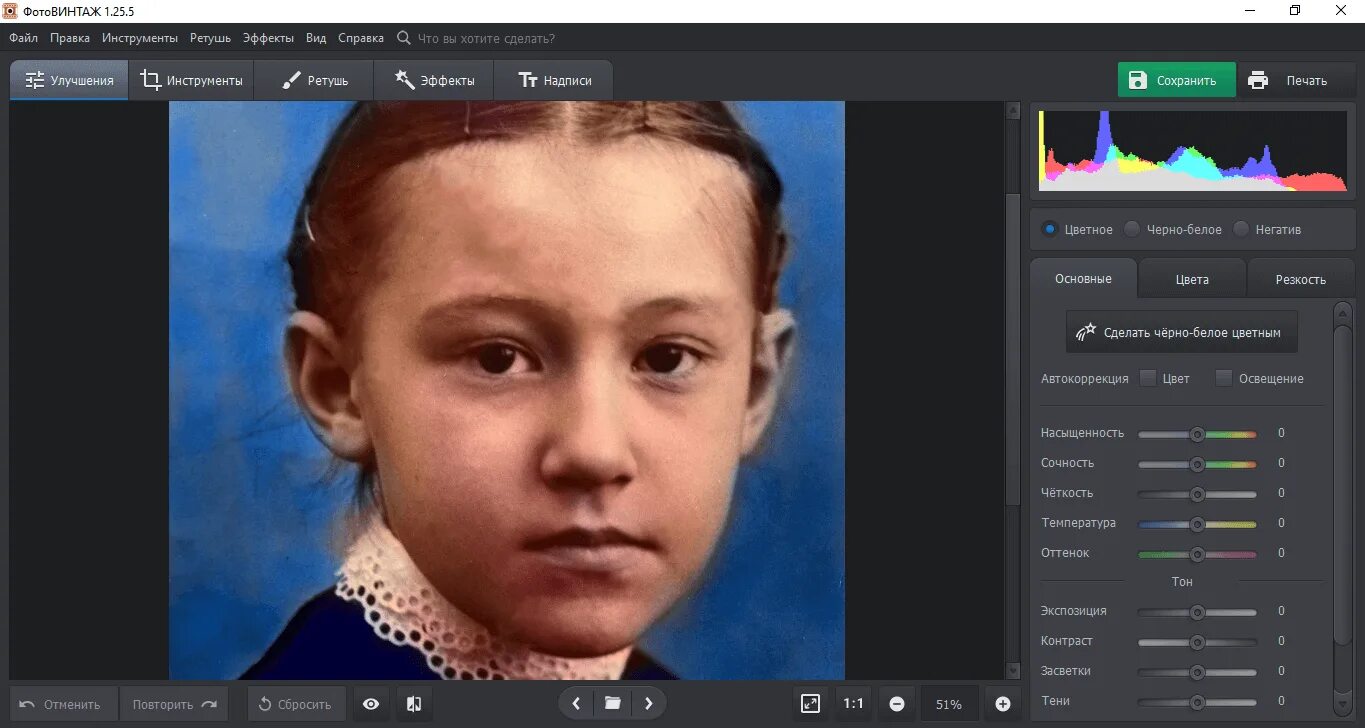The width and height of the screenshot is (1365, 728).
Task: Select the Цветное radio button
Action: 1049,229
